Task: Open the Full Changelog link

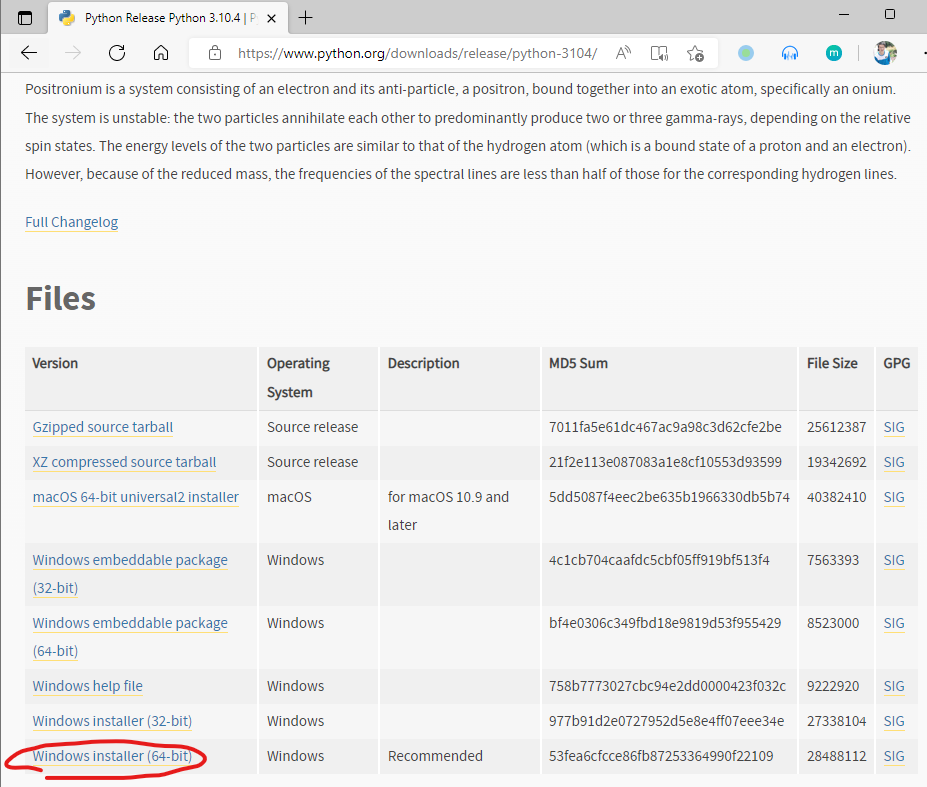Action: 72,222
